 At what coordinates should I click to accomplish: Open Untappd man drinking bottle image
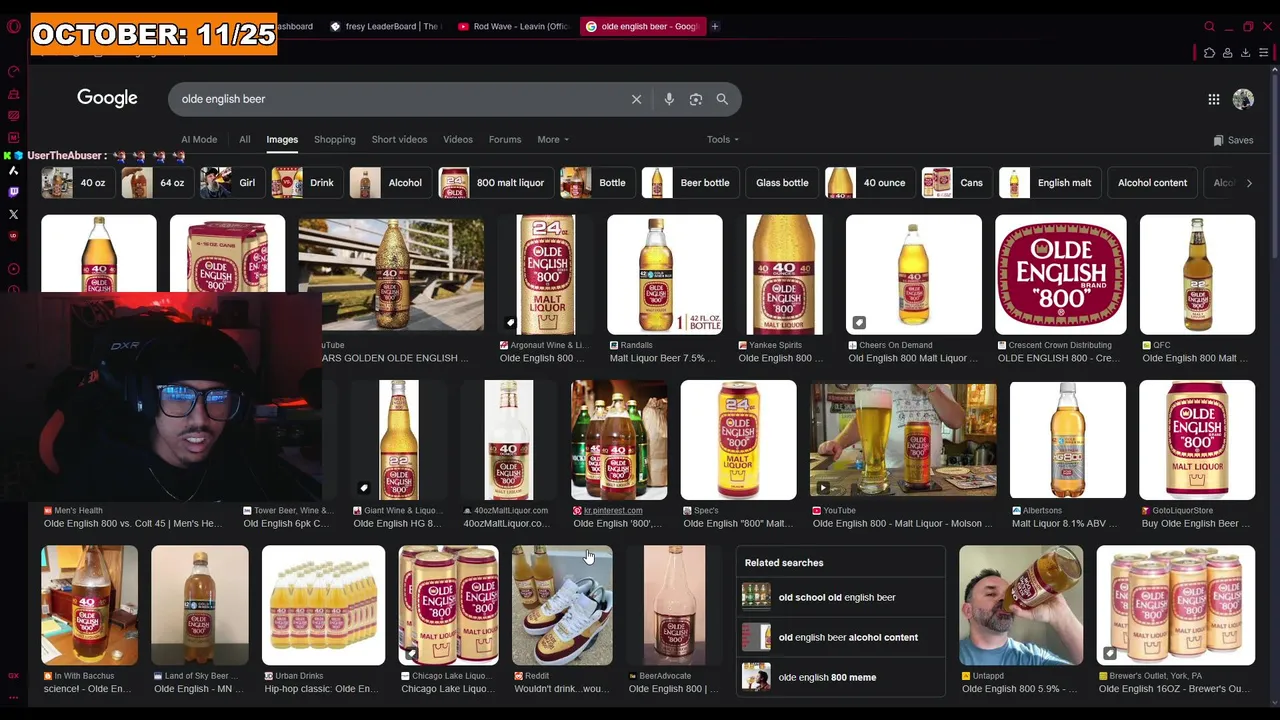coord(1021,605)
